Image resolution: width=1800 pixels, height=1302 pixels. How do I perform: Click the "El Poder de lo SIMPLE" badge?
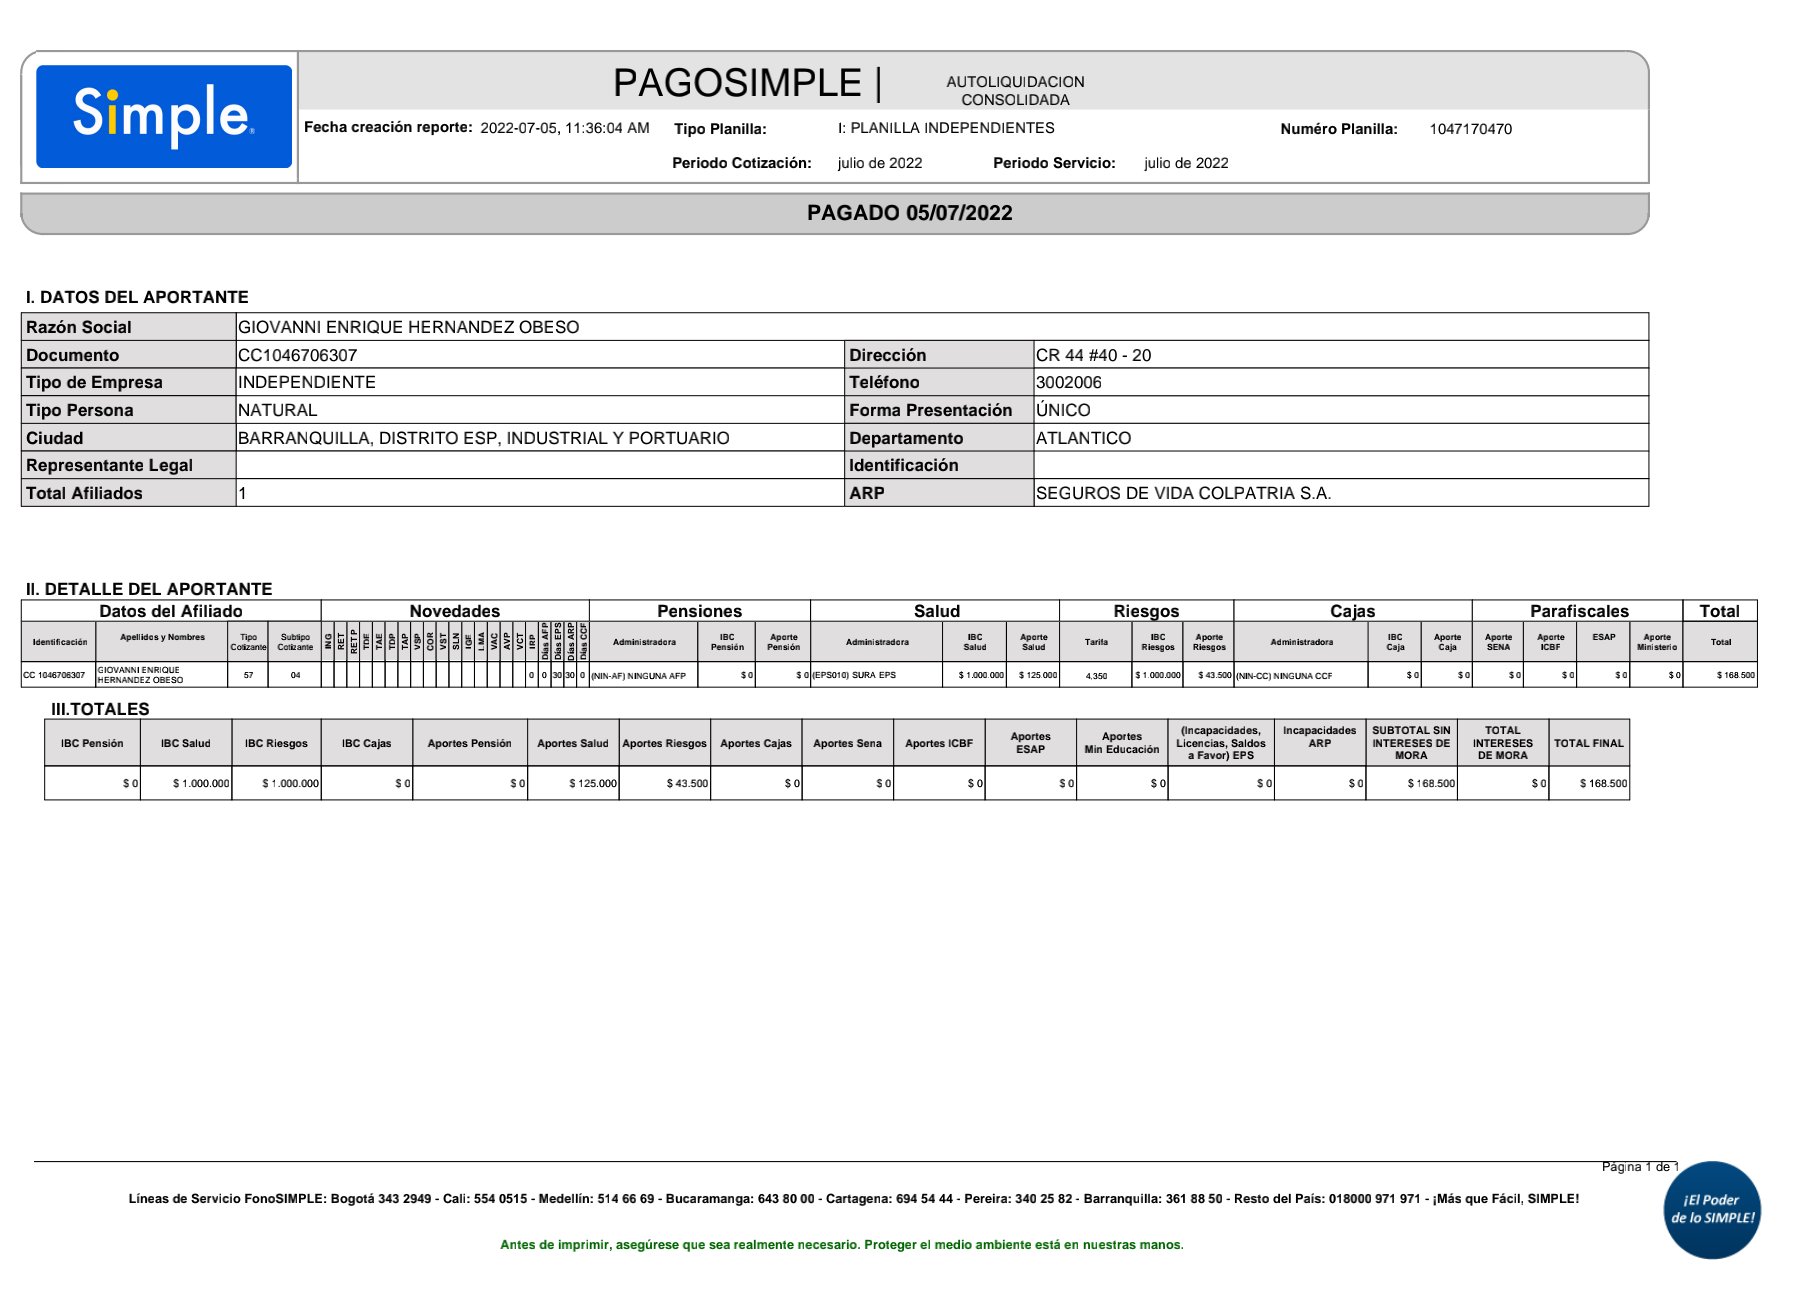1712,1209
